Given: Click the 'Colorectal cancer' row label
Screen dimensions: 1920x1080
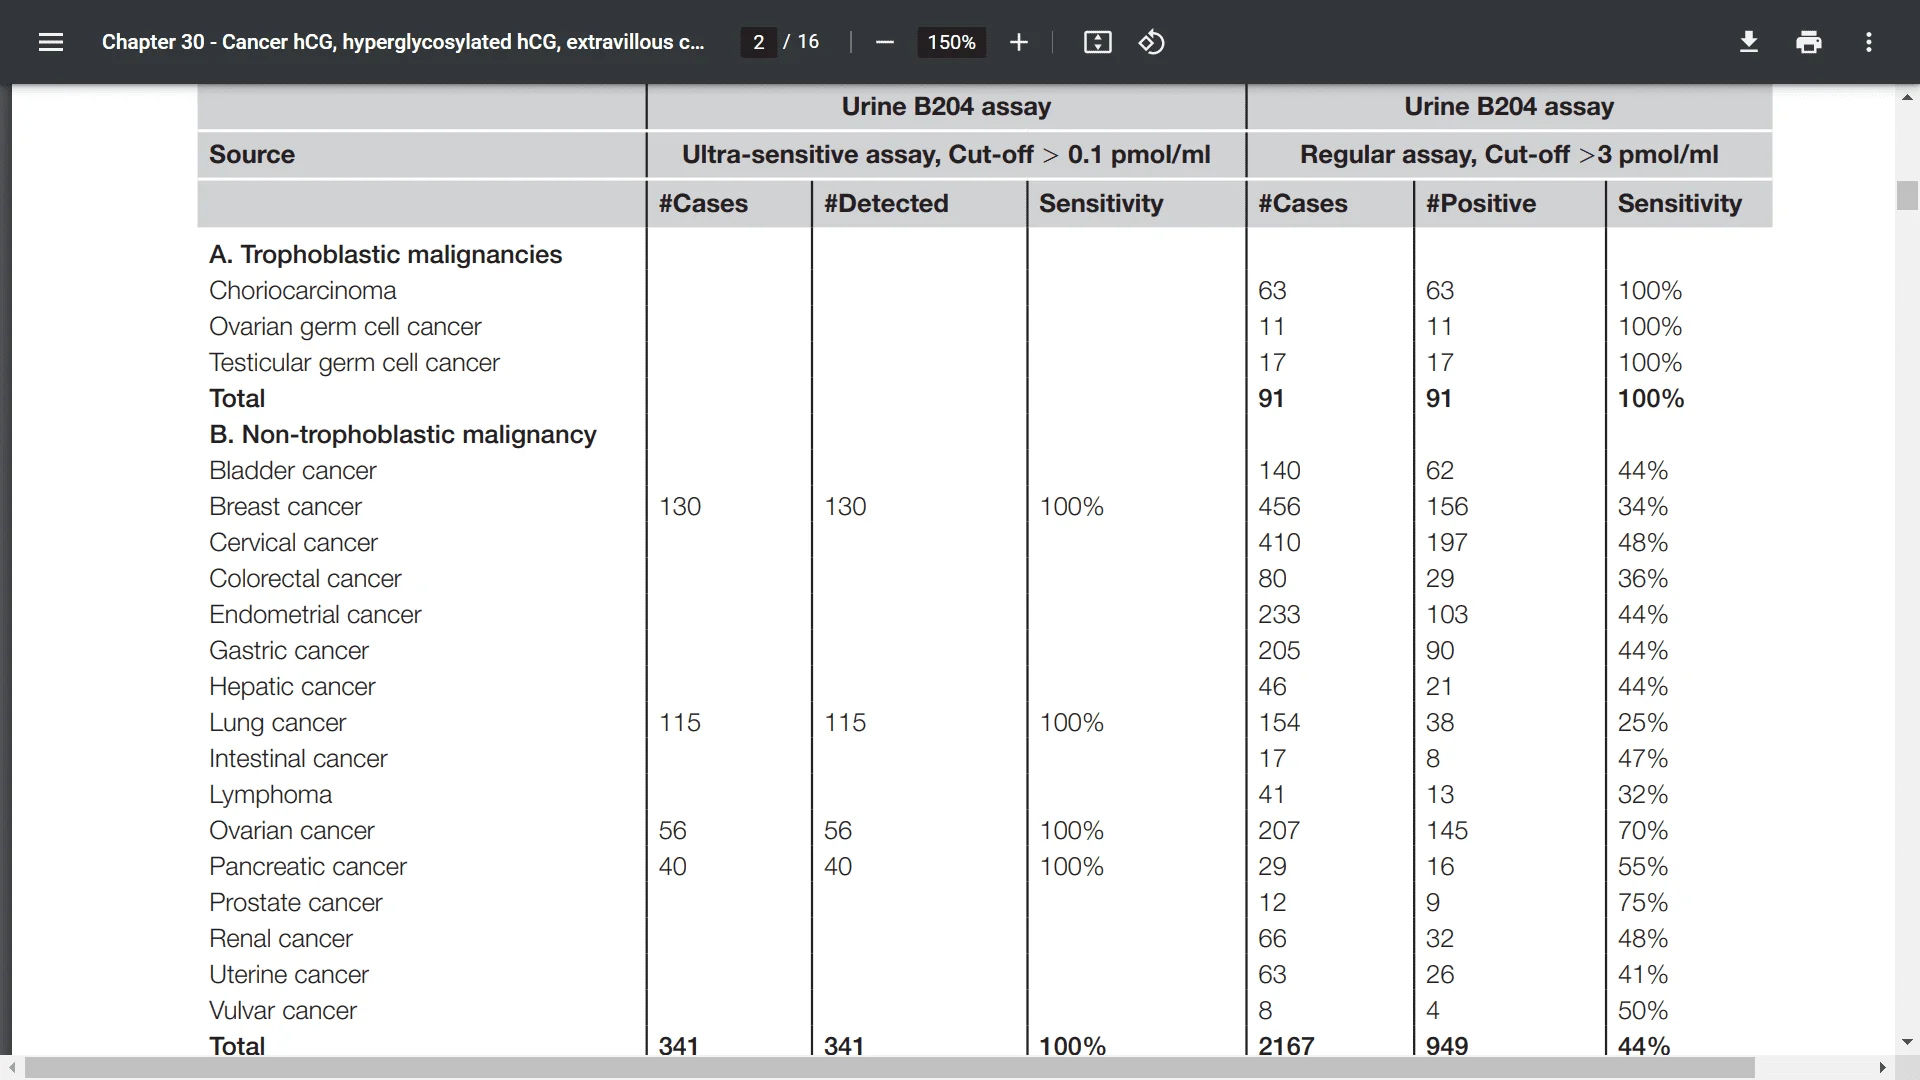Looking at the screenshot, I should 305,578.
